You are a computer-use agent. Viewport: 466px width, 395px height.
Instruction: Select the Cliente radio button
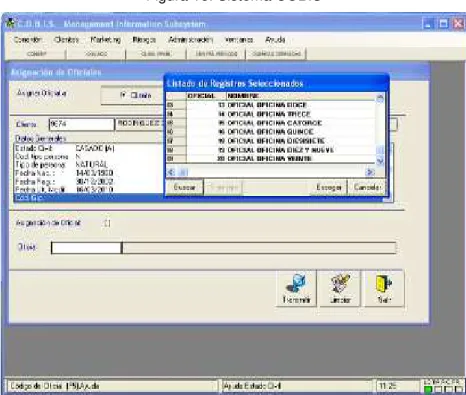(x=123, y=95)
